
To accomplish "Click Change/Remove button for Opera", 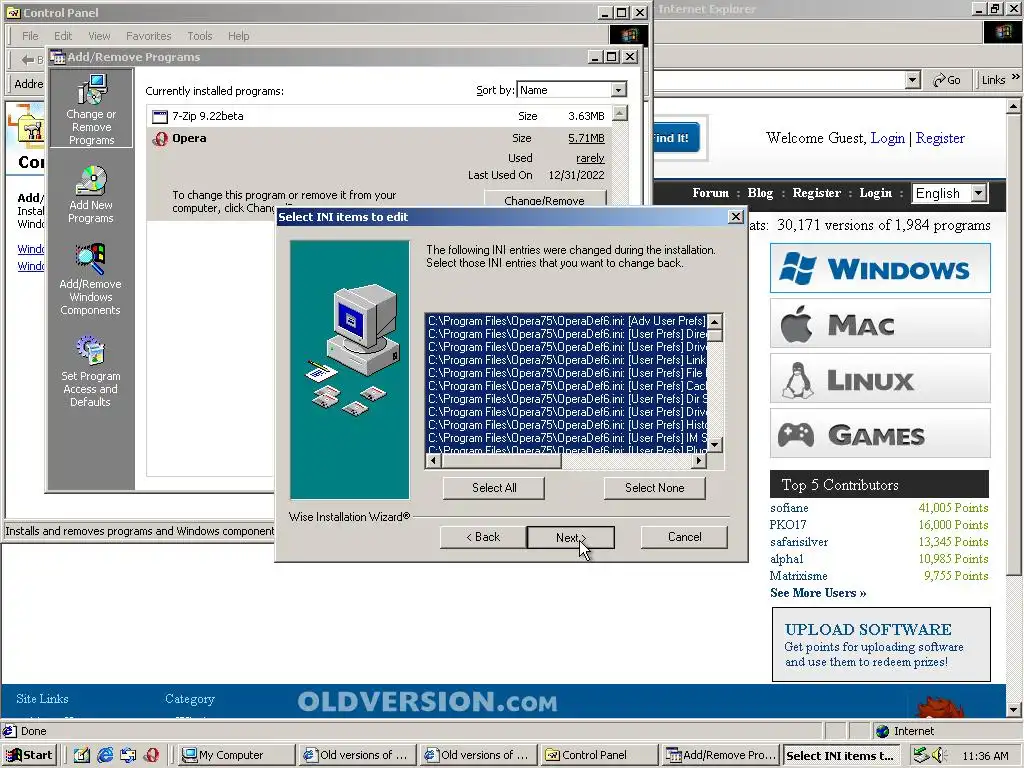I will (x=545, y=199).
